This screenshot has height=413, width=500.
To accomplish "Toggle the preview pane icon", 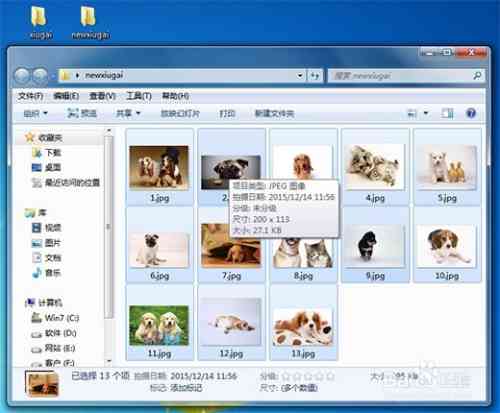I will tap(447, 113).
